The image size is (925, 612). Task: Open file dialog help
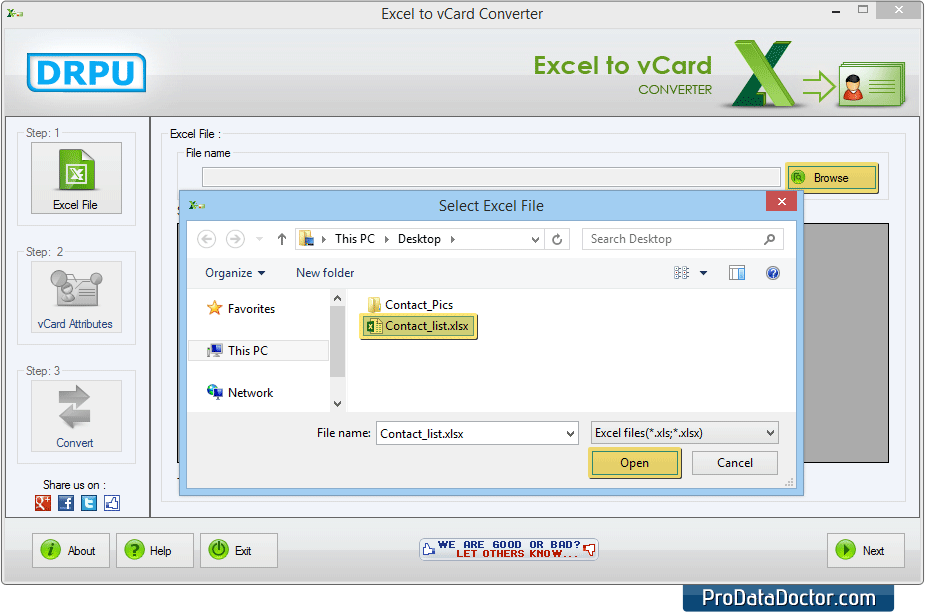[x=773, y=273]
